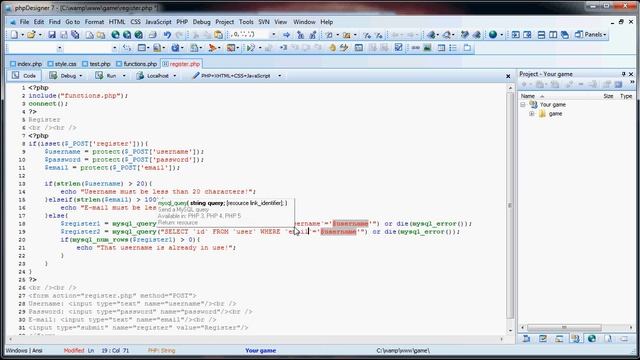This screenshot has width=640, height=360.
Task: Select the register.php tab
Action: tap(181, 64)
